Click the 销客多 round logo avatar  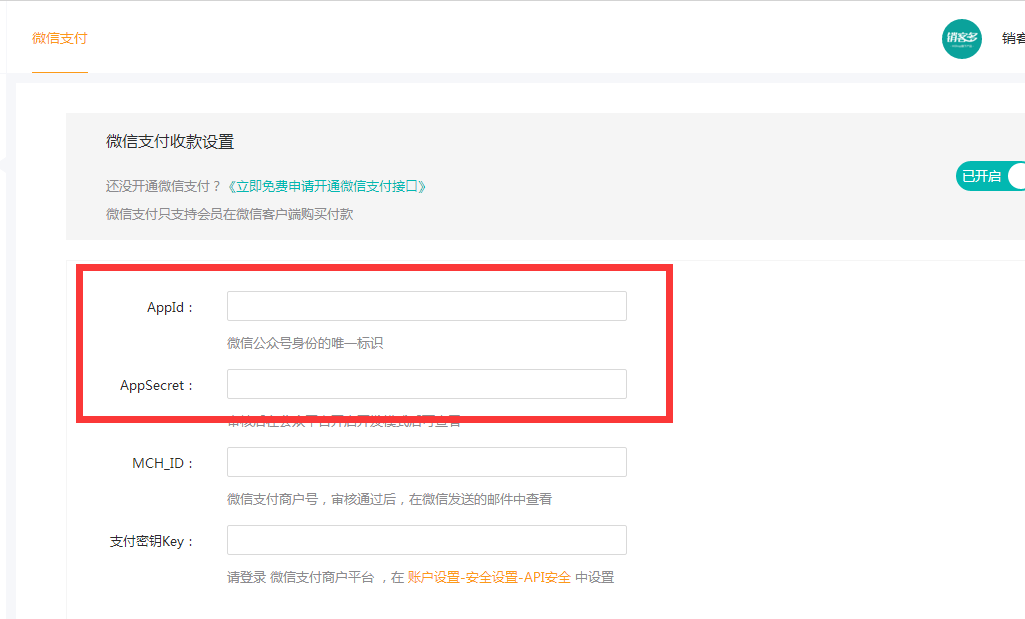pyautogui.click(x=962, y=39)
